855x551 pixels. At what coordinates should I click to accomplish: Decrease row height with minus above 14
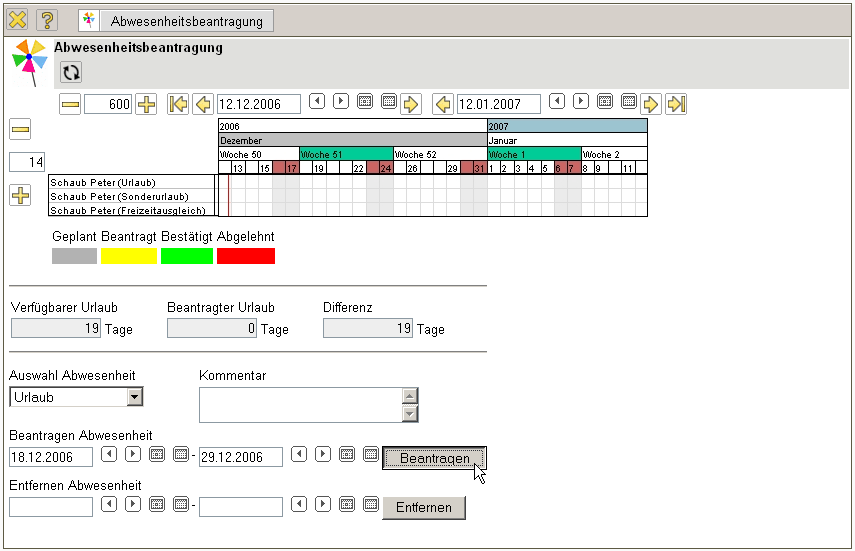(20, 130)
